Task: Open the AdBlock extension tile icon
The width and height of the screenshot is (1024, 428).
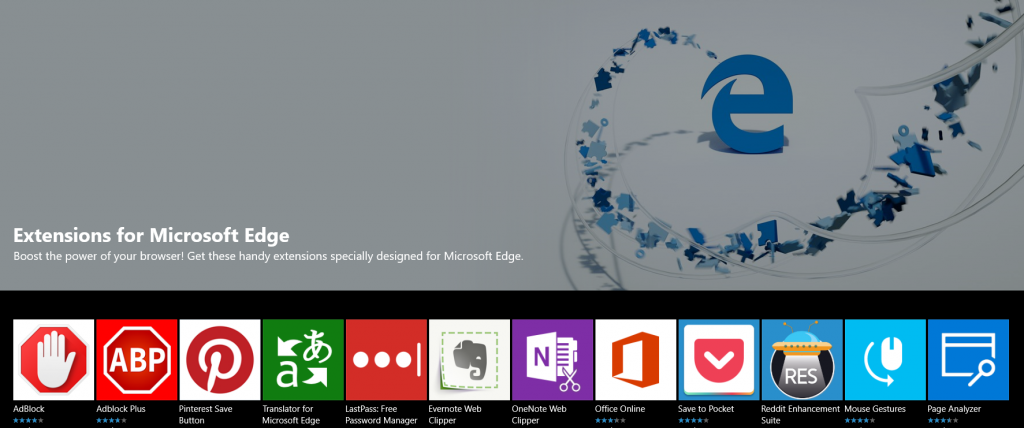Action: tap(54, 359)
